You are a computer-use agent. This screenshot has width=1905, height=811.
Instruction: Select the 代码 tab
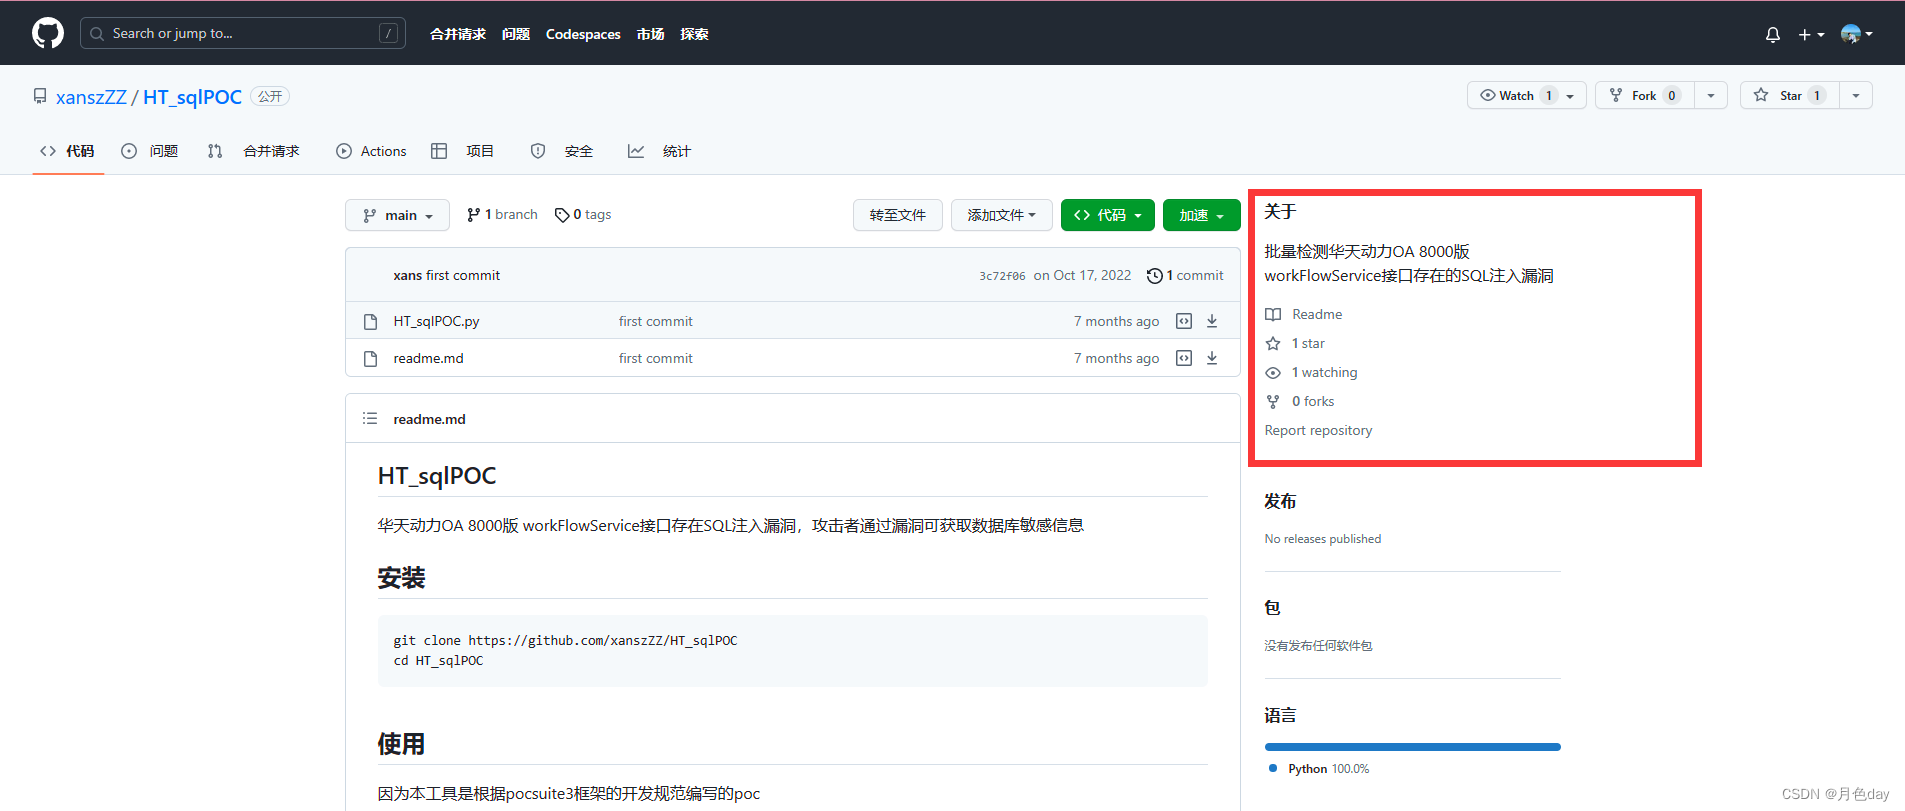pos(68,151)
